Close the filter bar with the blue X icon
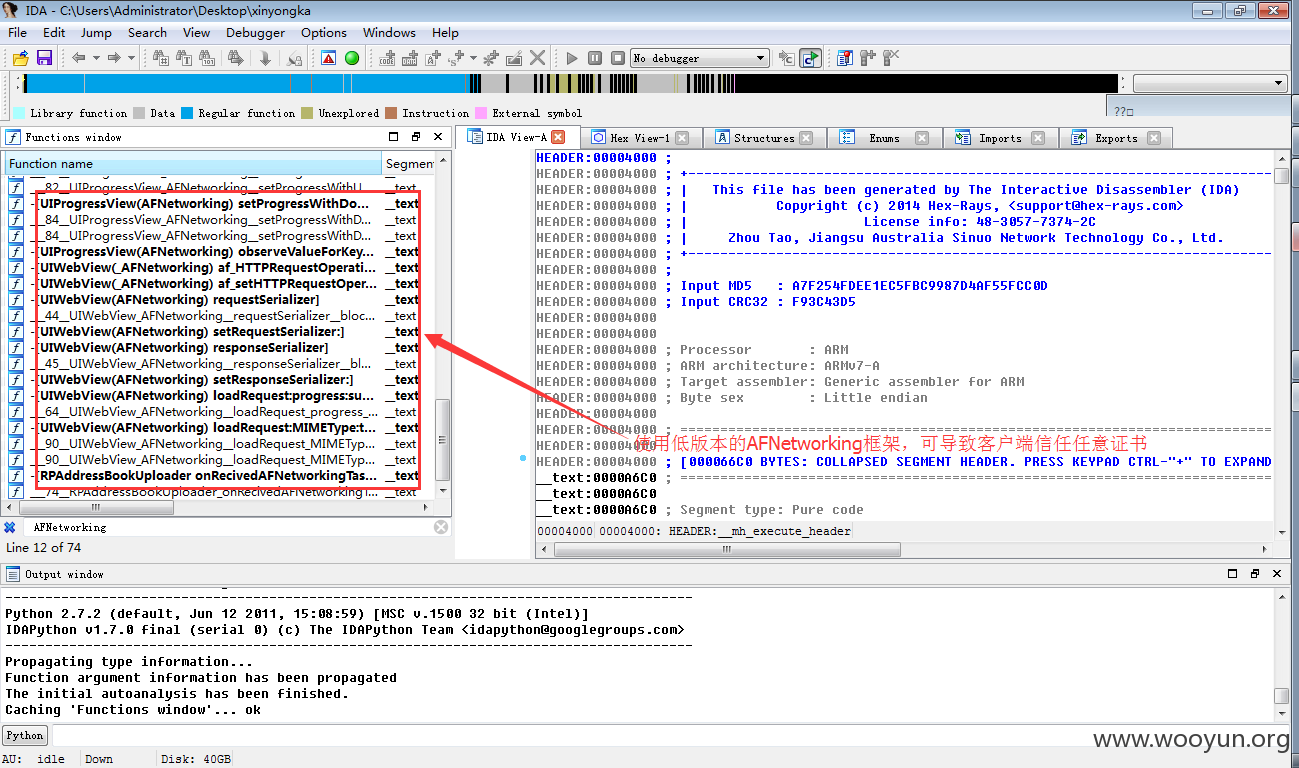The image size is (1299, 768). [x=10, y=527]
